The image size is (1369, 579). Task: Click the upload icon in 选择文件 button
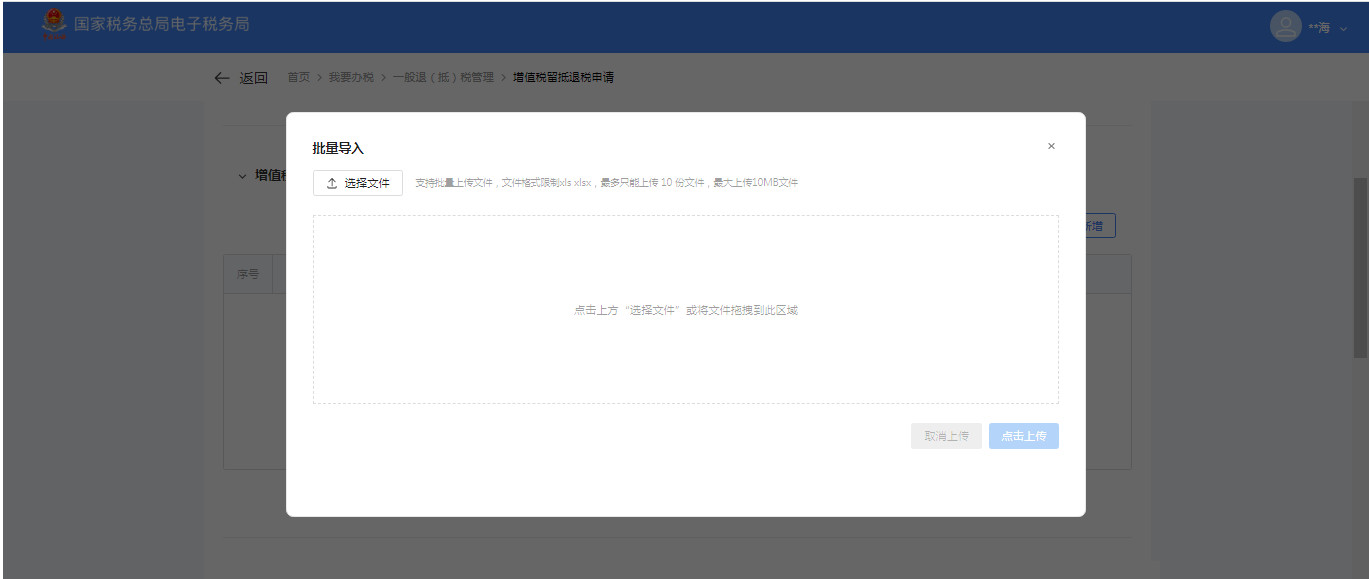click(x=332, y=183)
